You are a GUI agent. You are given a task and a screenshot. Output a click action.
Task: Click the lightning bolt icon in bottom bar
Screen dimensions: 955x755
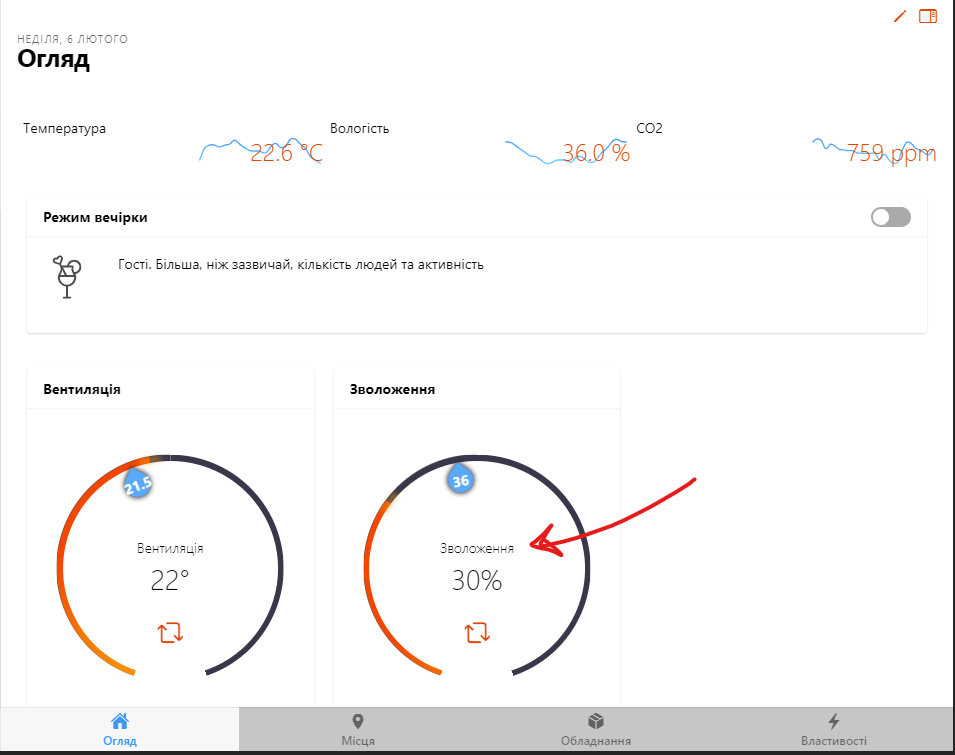click(x=834, y=722)
